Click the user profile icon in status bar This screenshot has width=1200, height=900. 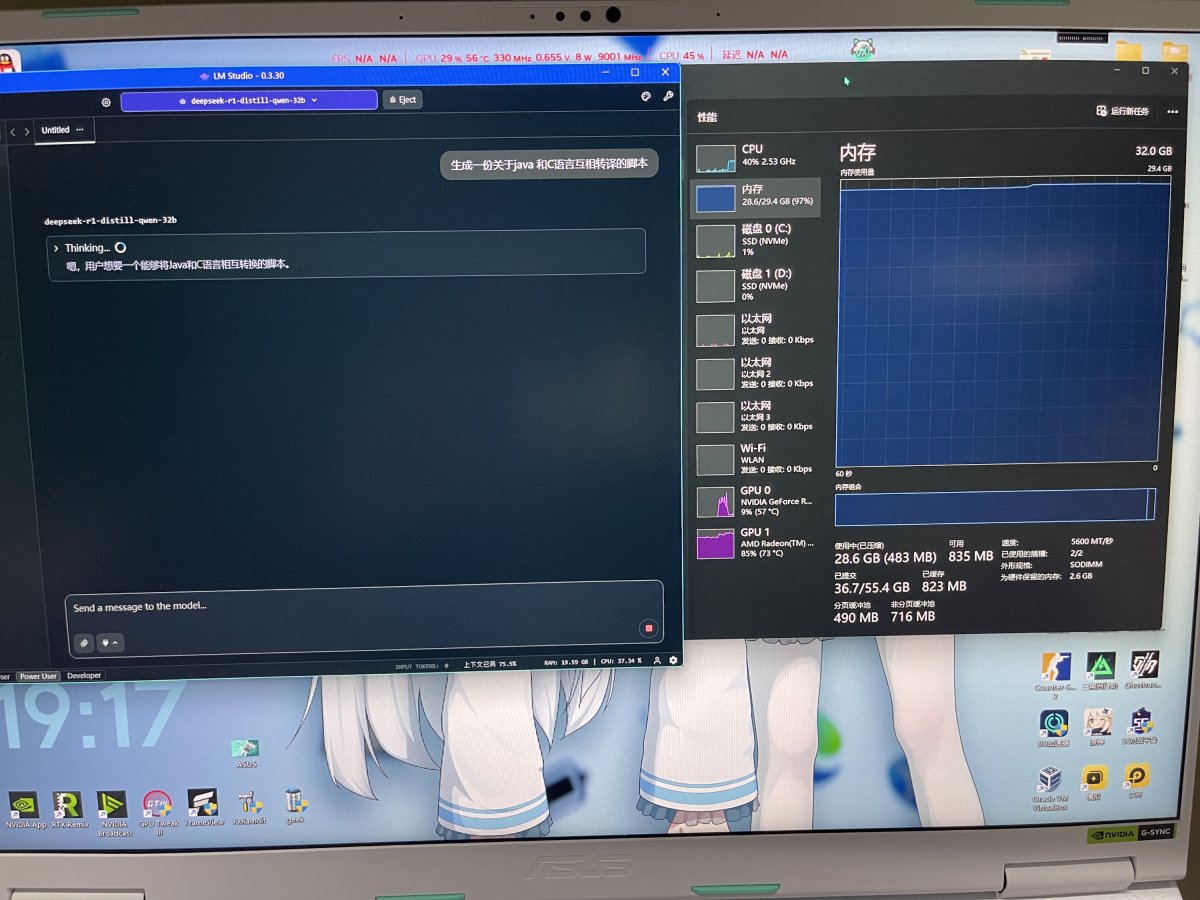coord(657,660)
